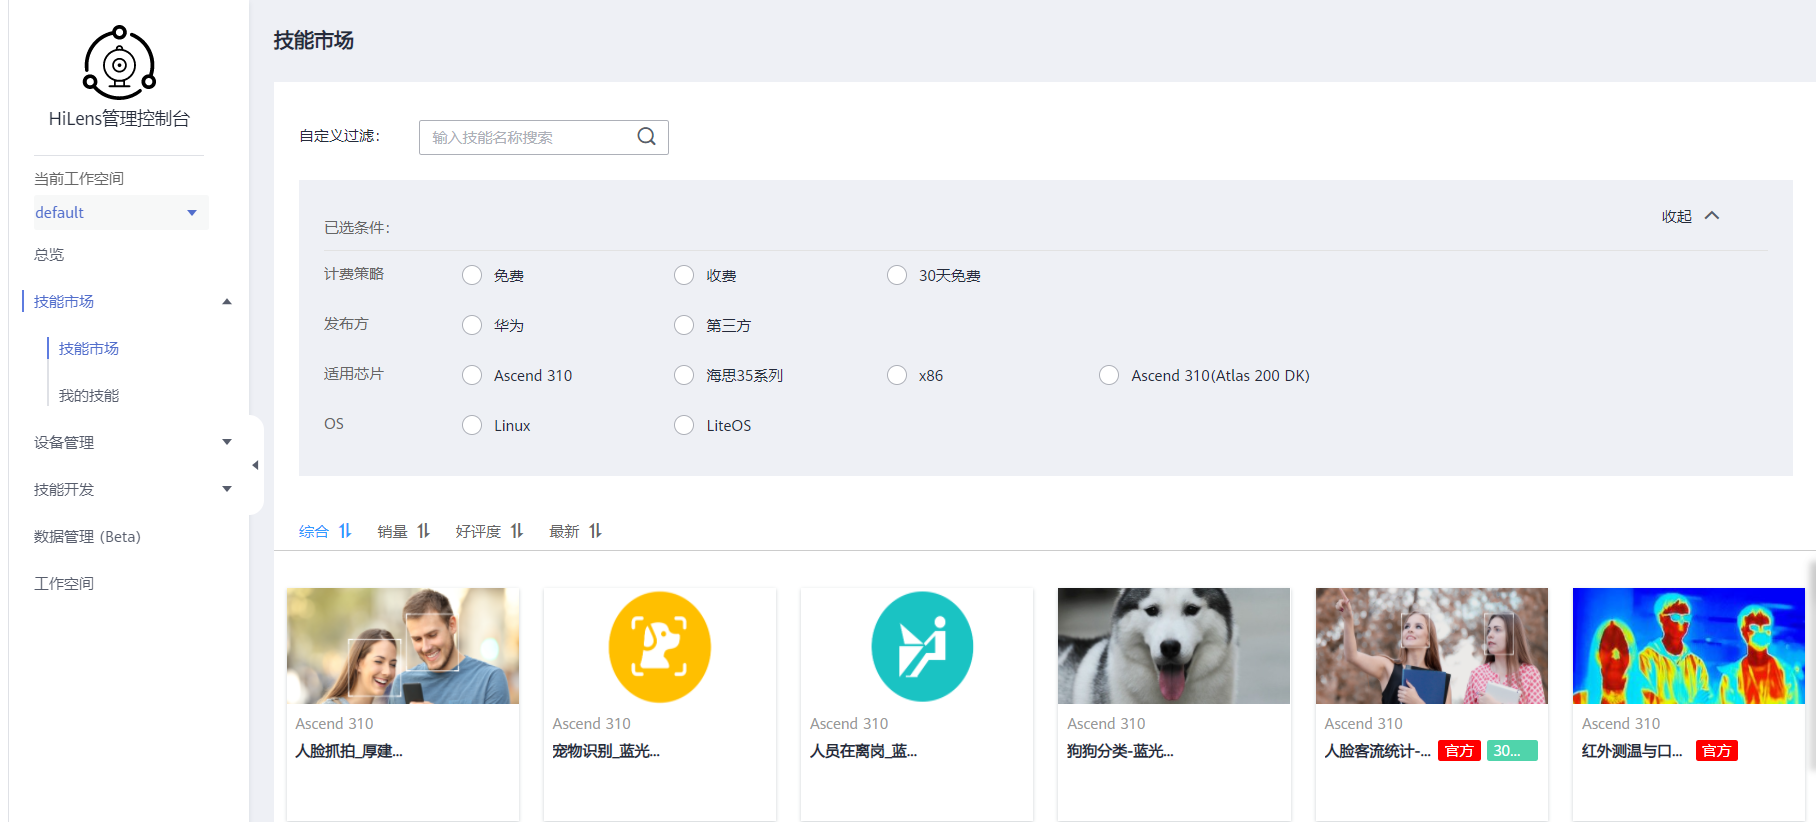Click the 最新 sort arrows icon

click(595, 531)
